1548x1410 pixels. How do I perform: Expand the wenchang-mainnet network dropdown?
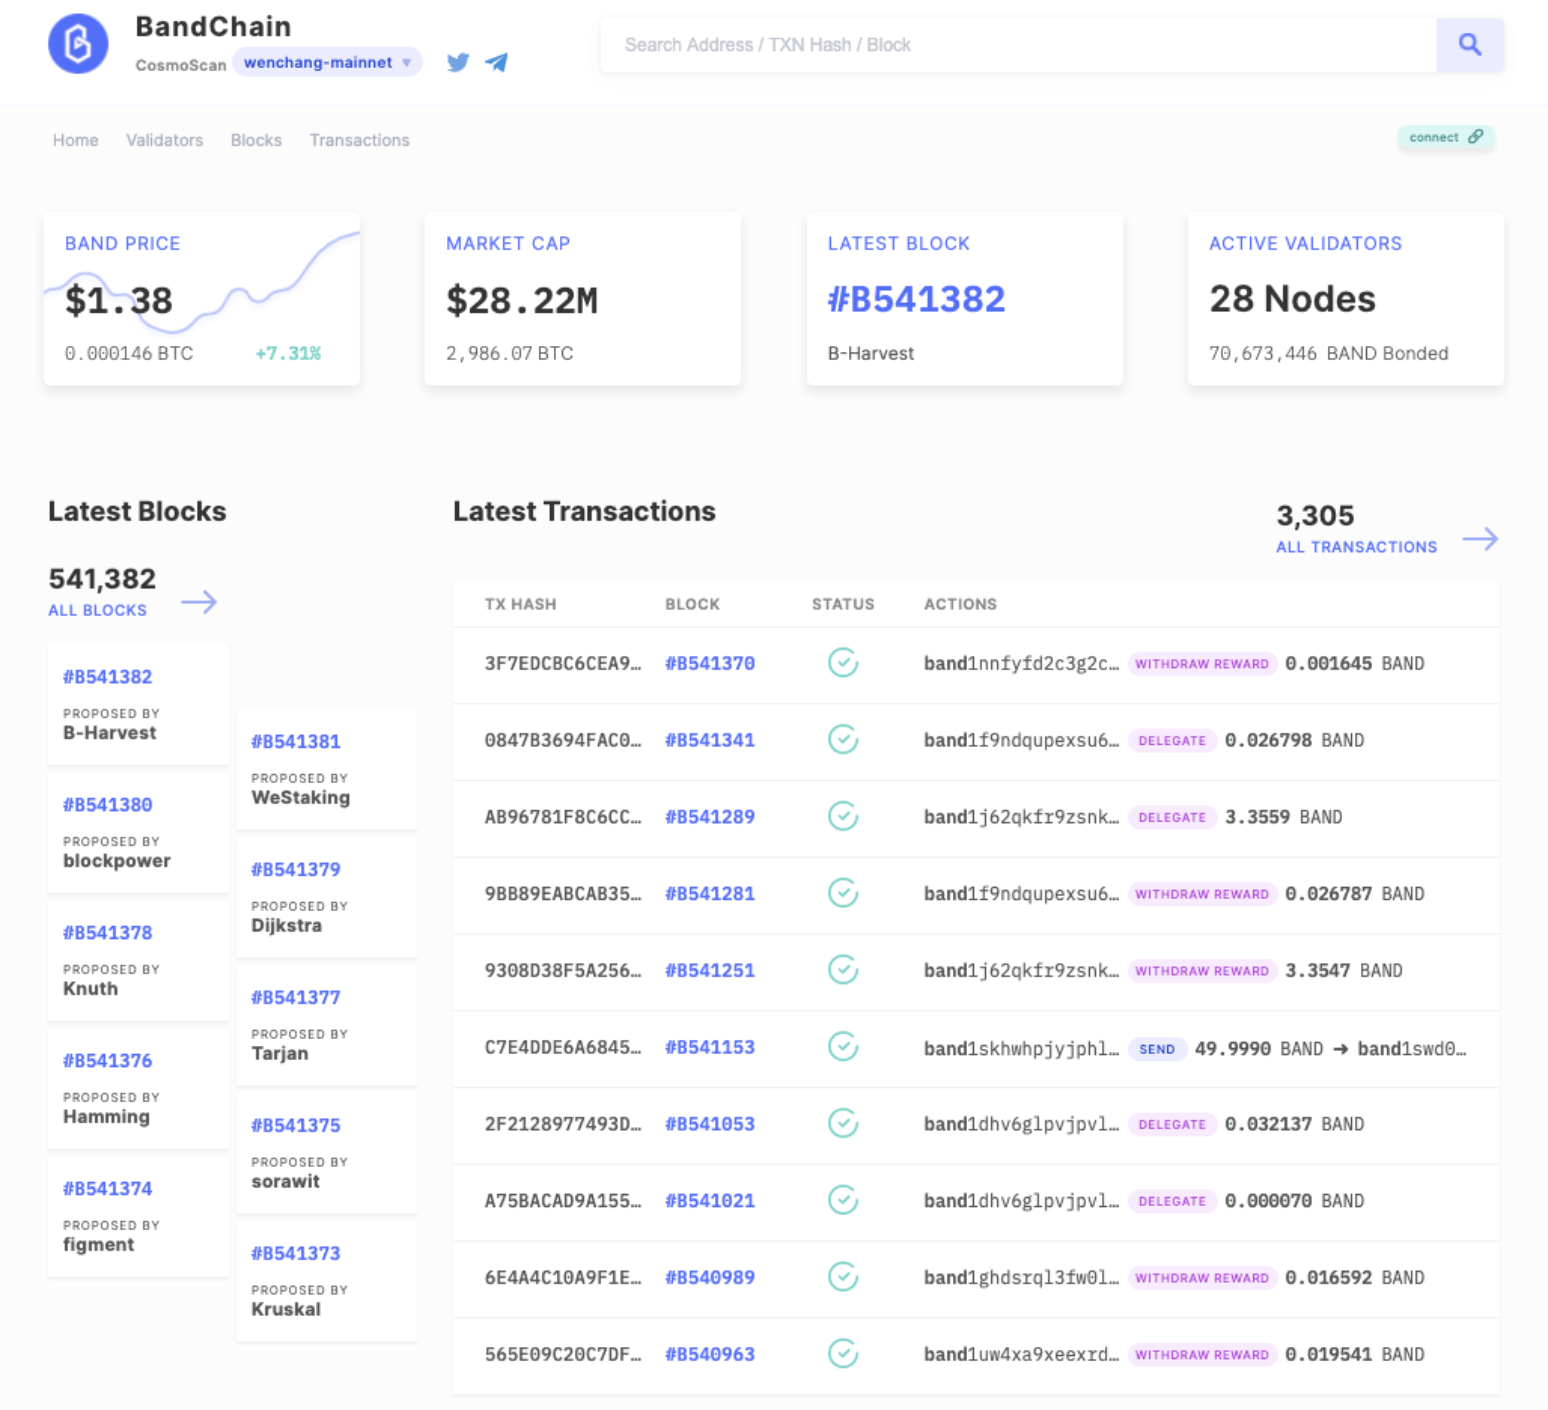407,63
